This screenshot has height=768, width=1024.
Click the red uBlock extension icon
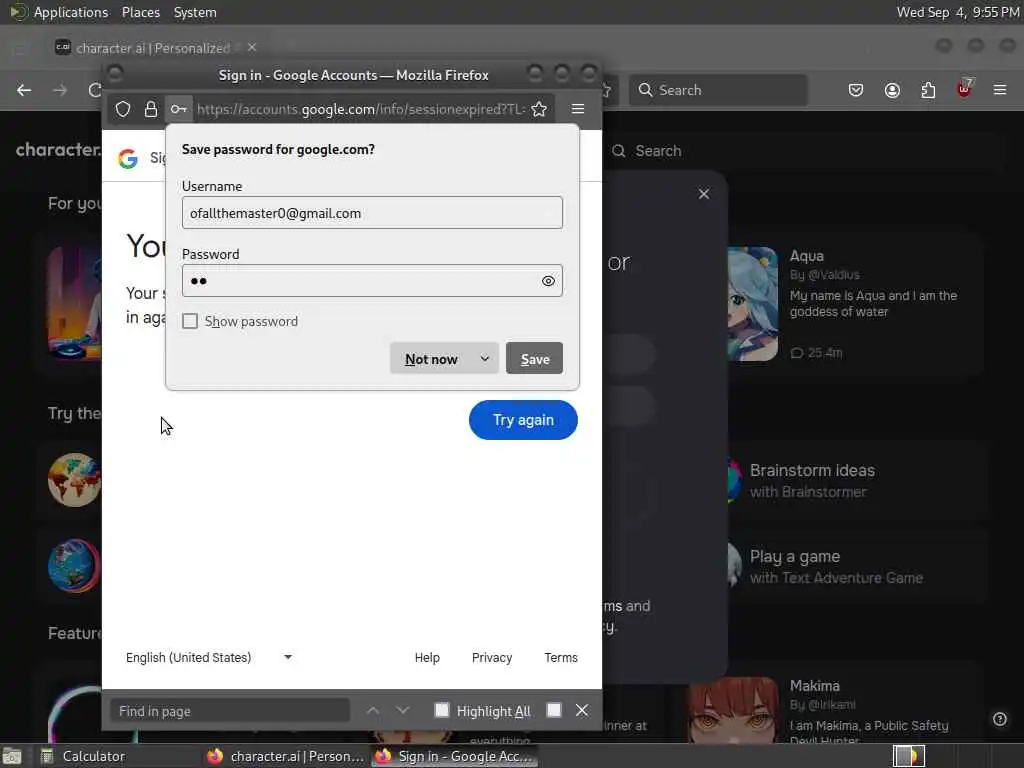point(964,89)
